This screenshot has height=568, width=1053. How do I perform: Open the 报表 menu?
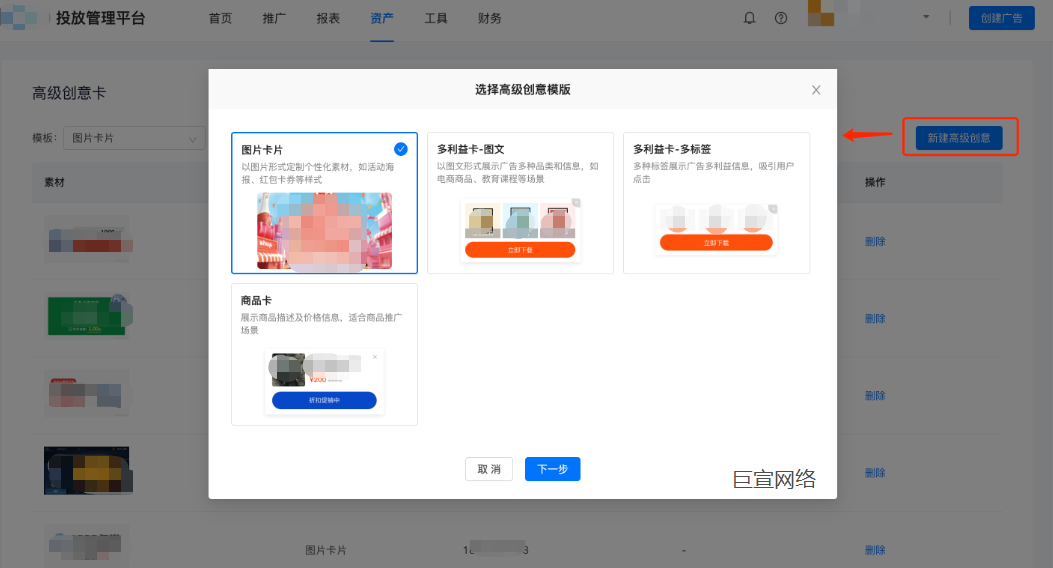coord(328,18)
